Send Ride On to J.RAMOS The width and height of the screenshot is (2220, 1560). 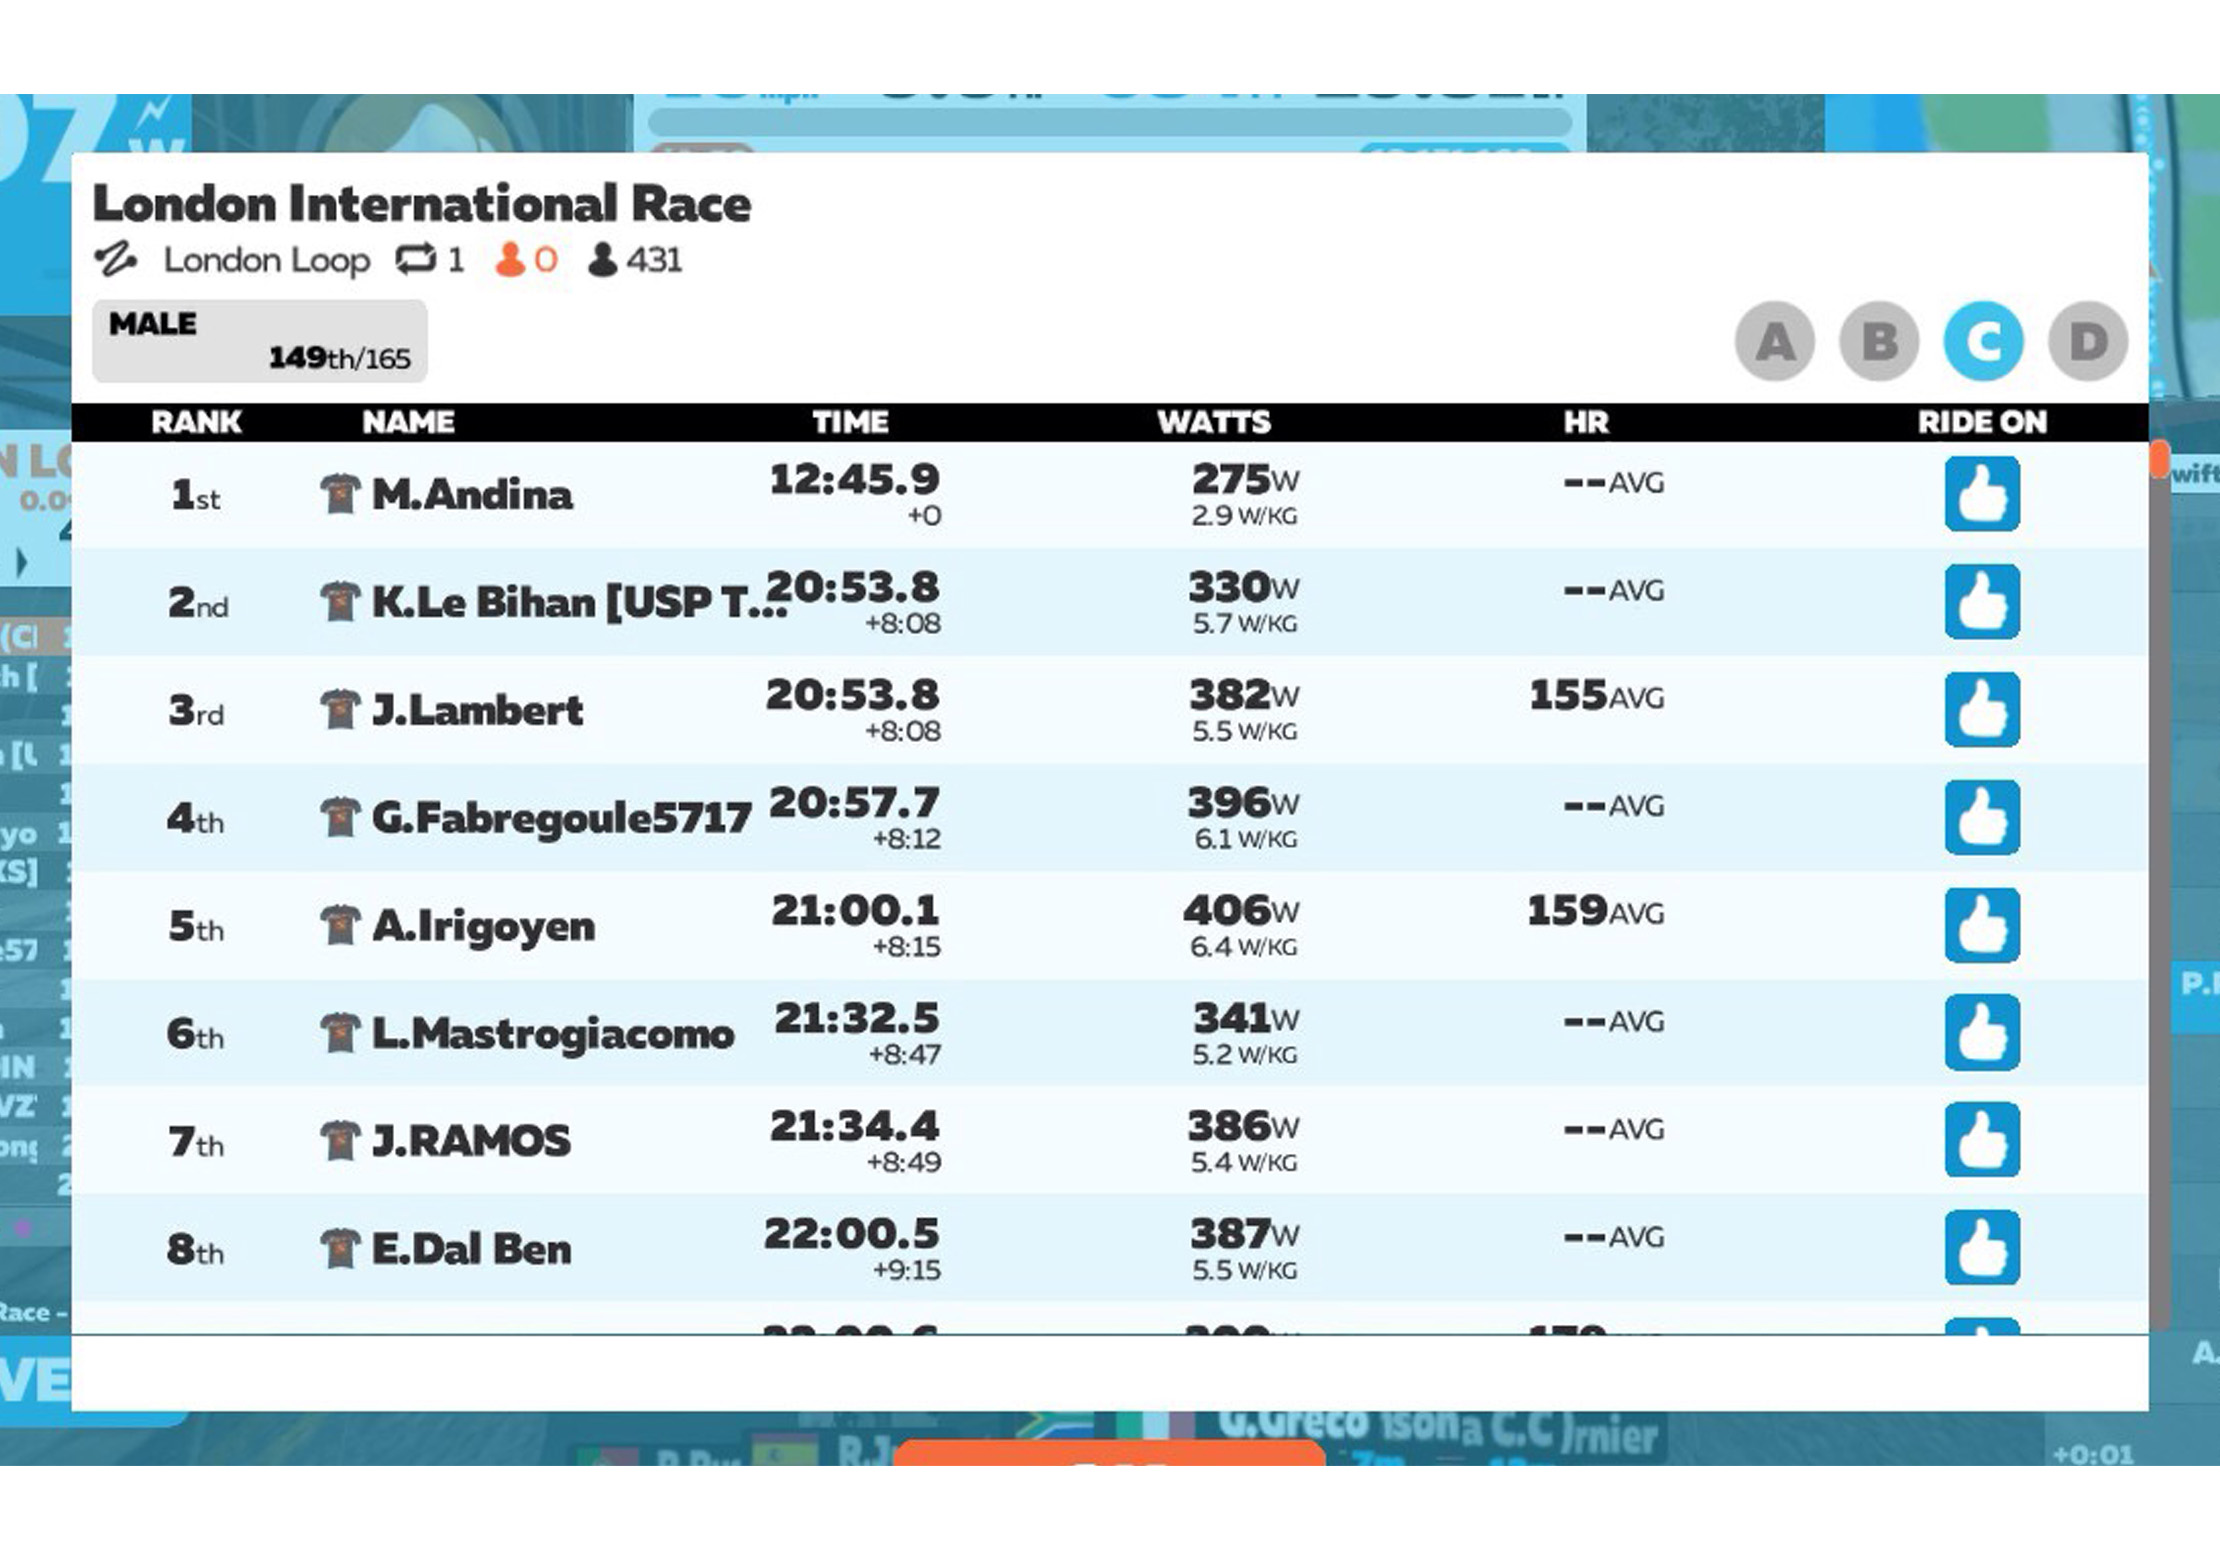click(x=1981, y=1141)
